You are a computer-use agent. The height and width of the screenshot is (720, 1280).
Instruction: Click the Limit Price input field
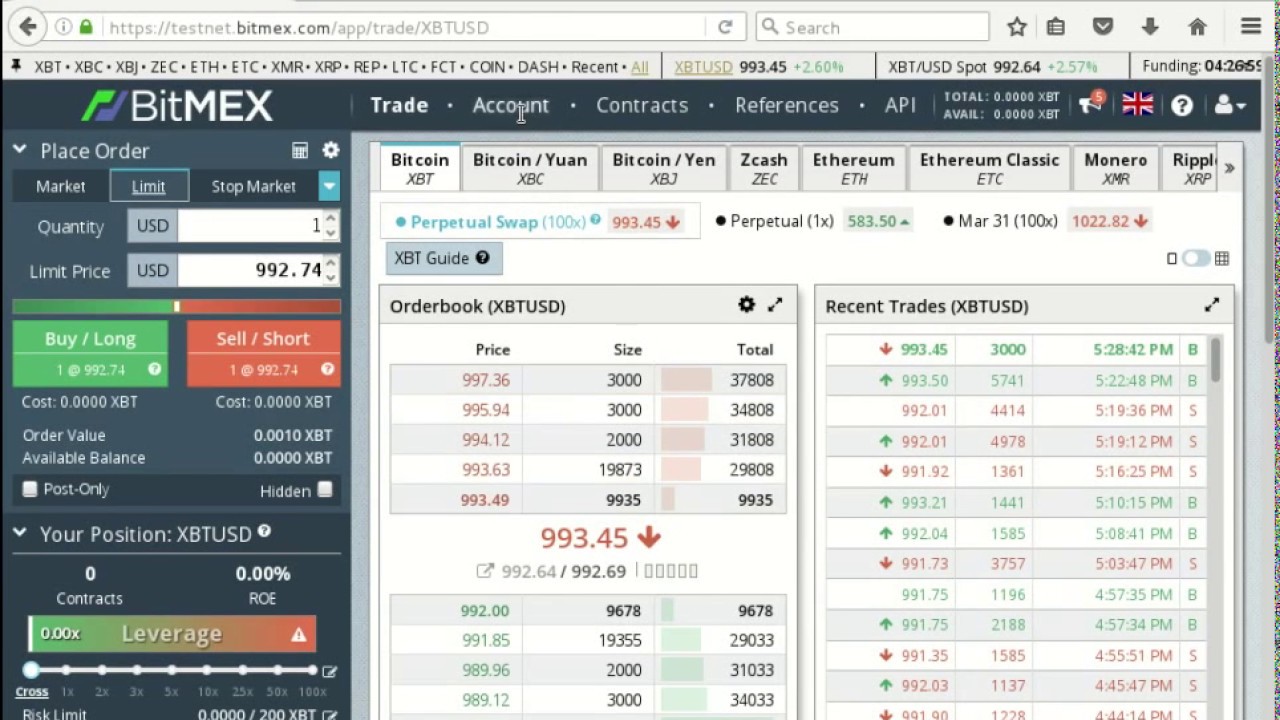pos(251,270)
